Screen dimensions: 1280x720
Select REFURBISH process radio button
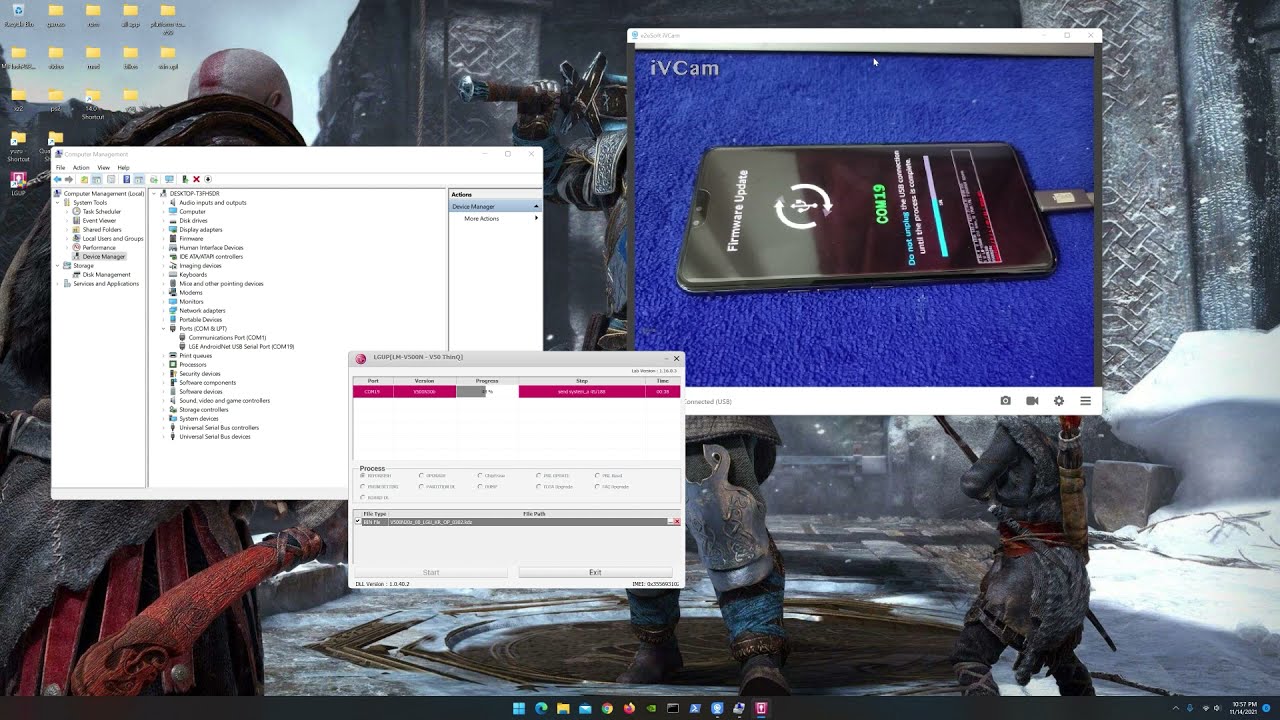(362, 476)
